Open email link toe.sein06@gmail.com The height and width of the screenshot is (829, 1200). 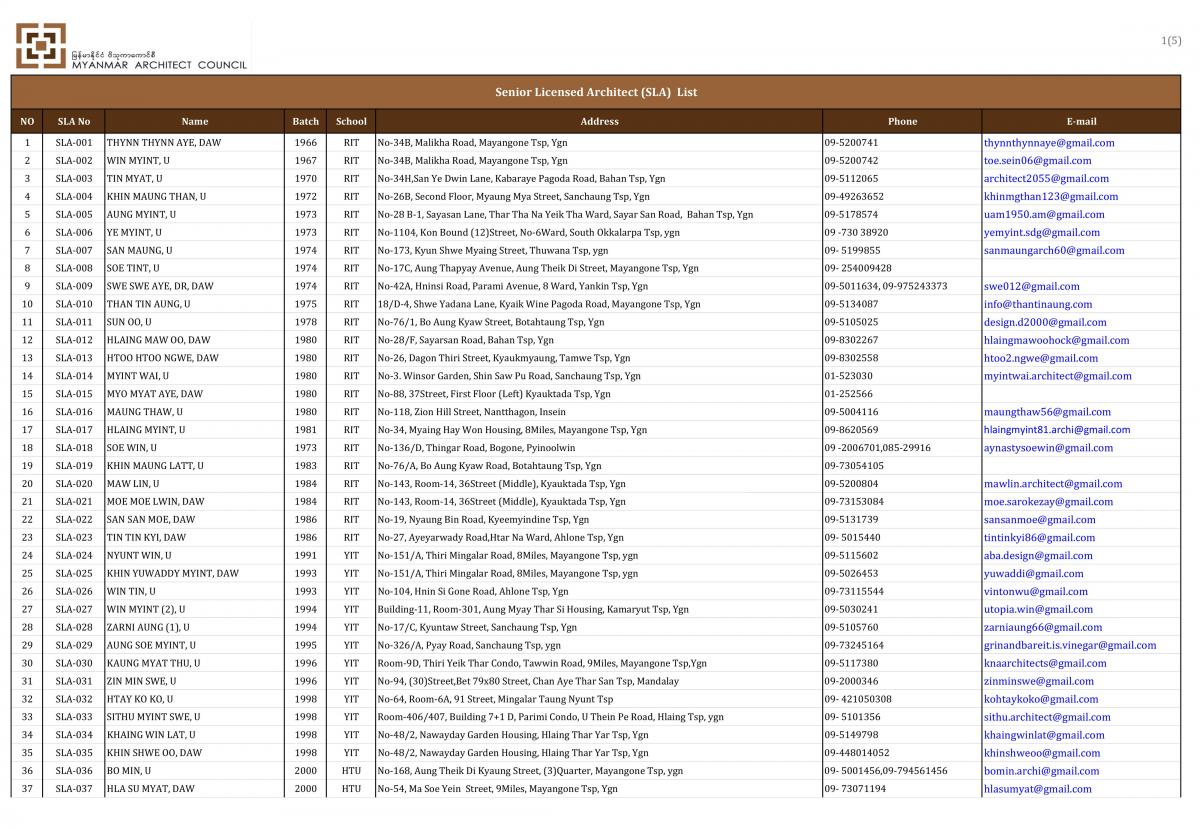(x=1037, y=161)
